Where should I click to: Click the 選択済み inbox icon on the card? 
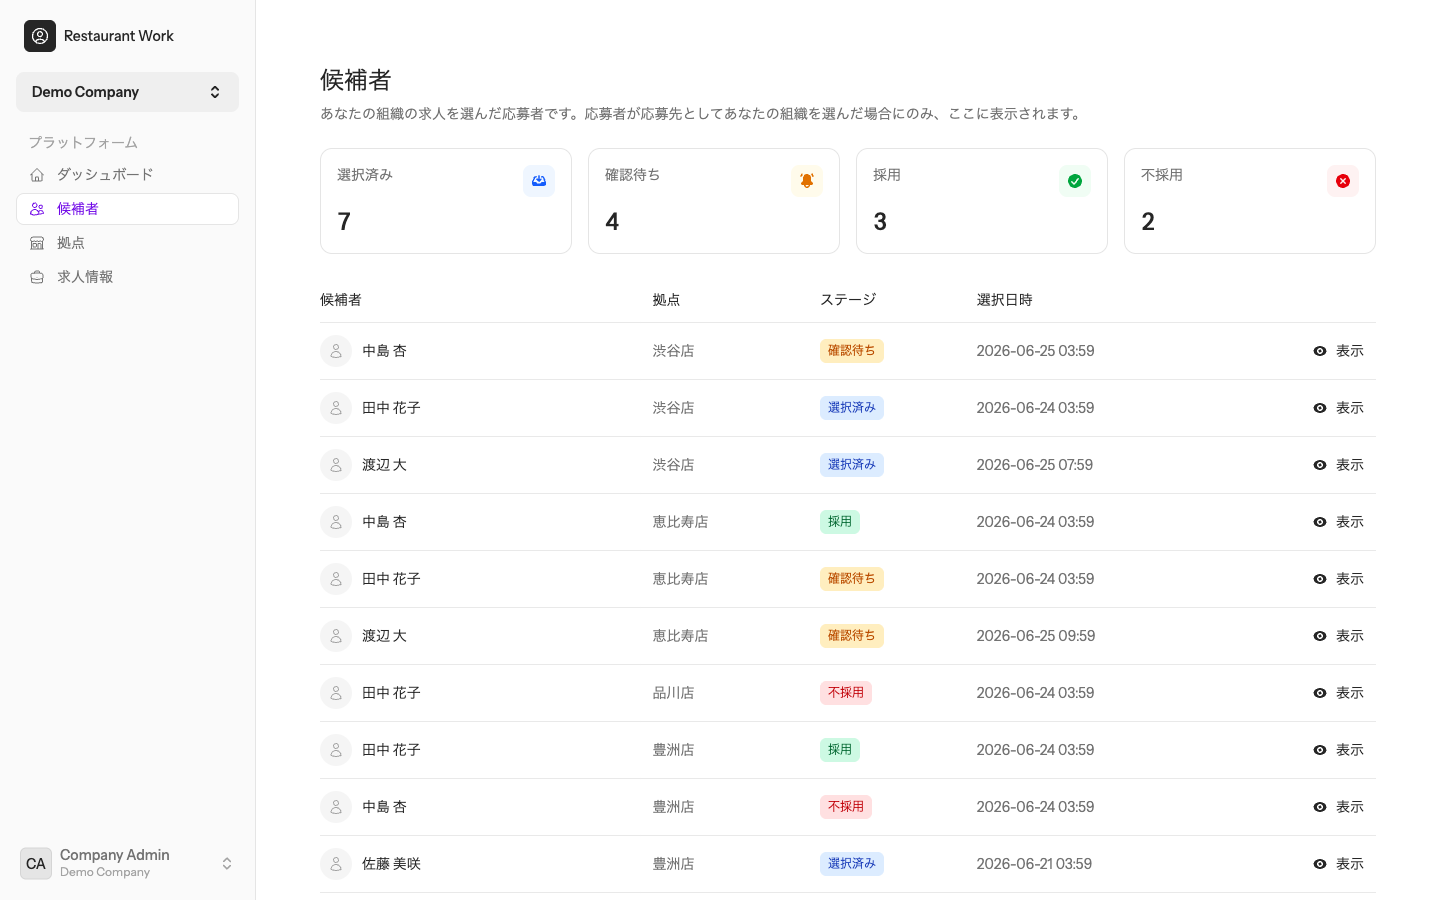[539, 181]
